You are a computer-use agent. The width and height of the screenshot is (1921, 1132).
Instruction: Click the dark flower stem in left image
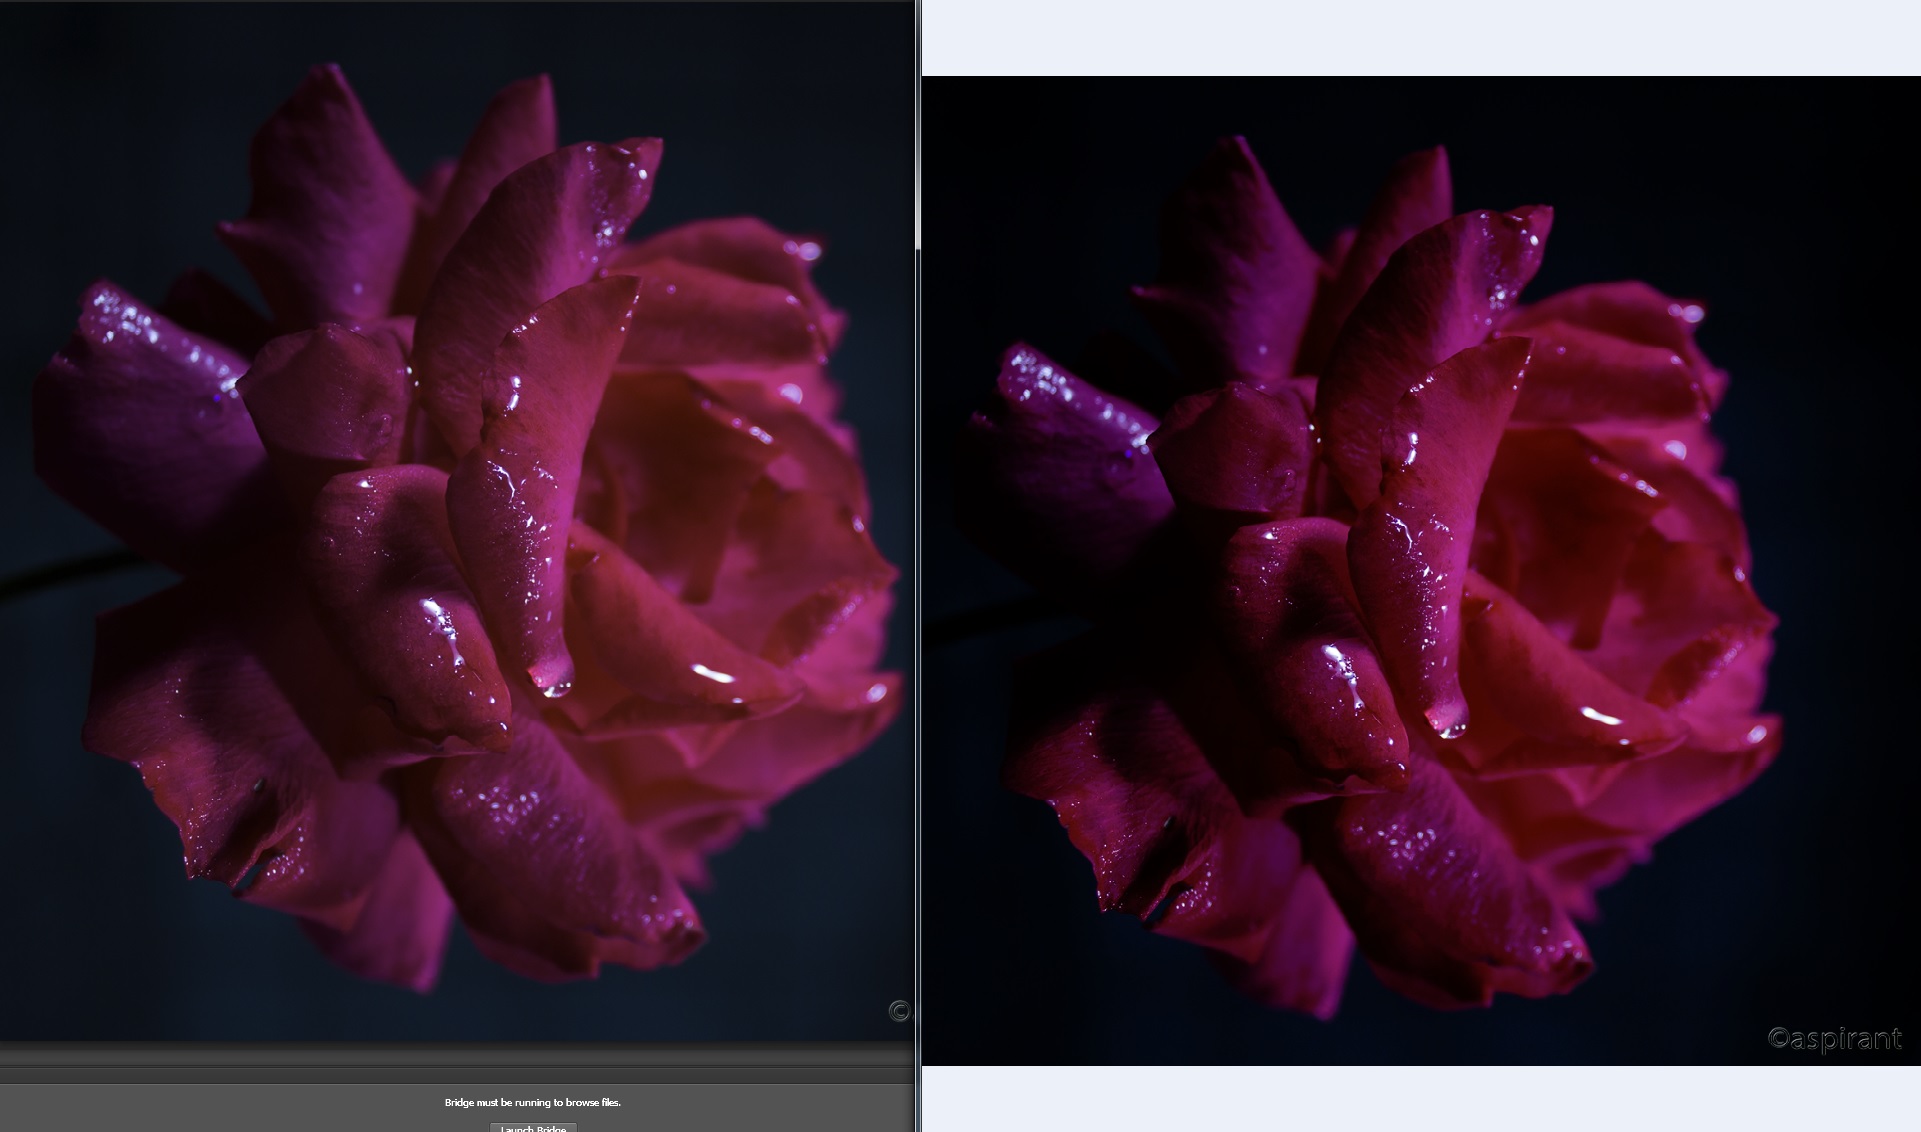click(x=60, y=574)
